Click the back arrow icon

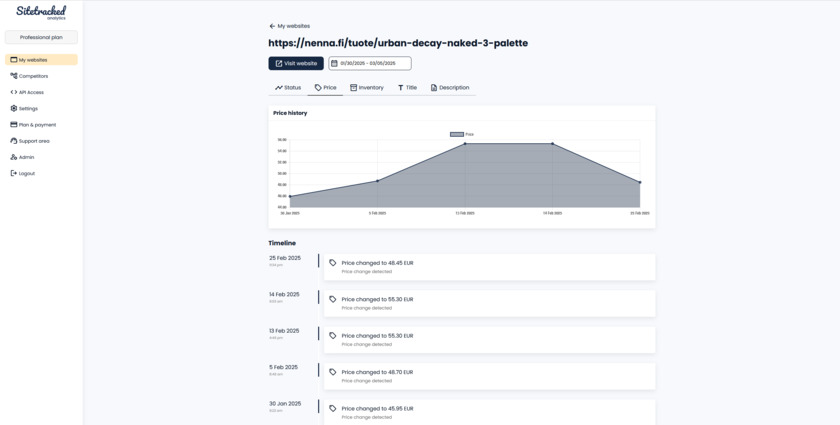(272, 26)
